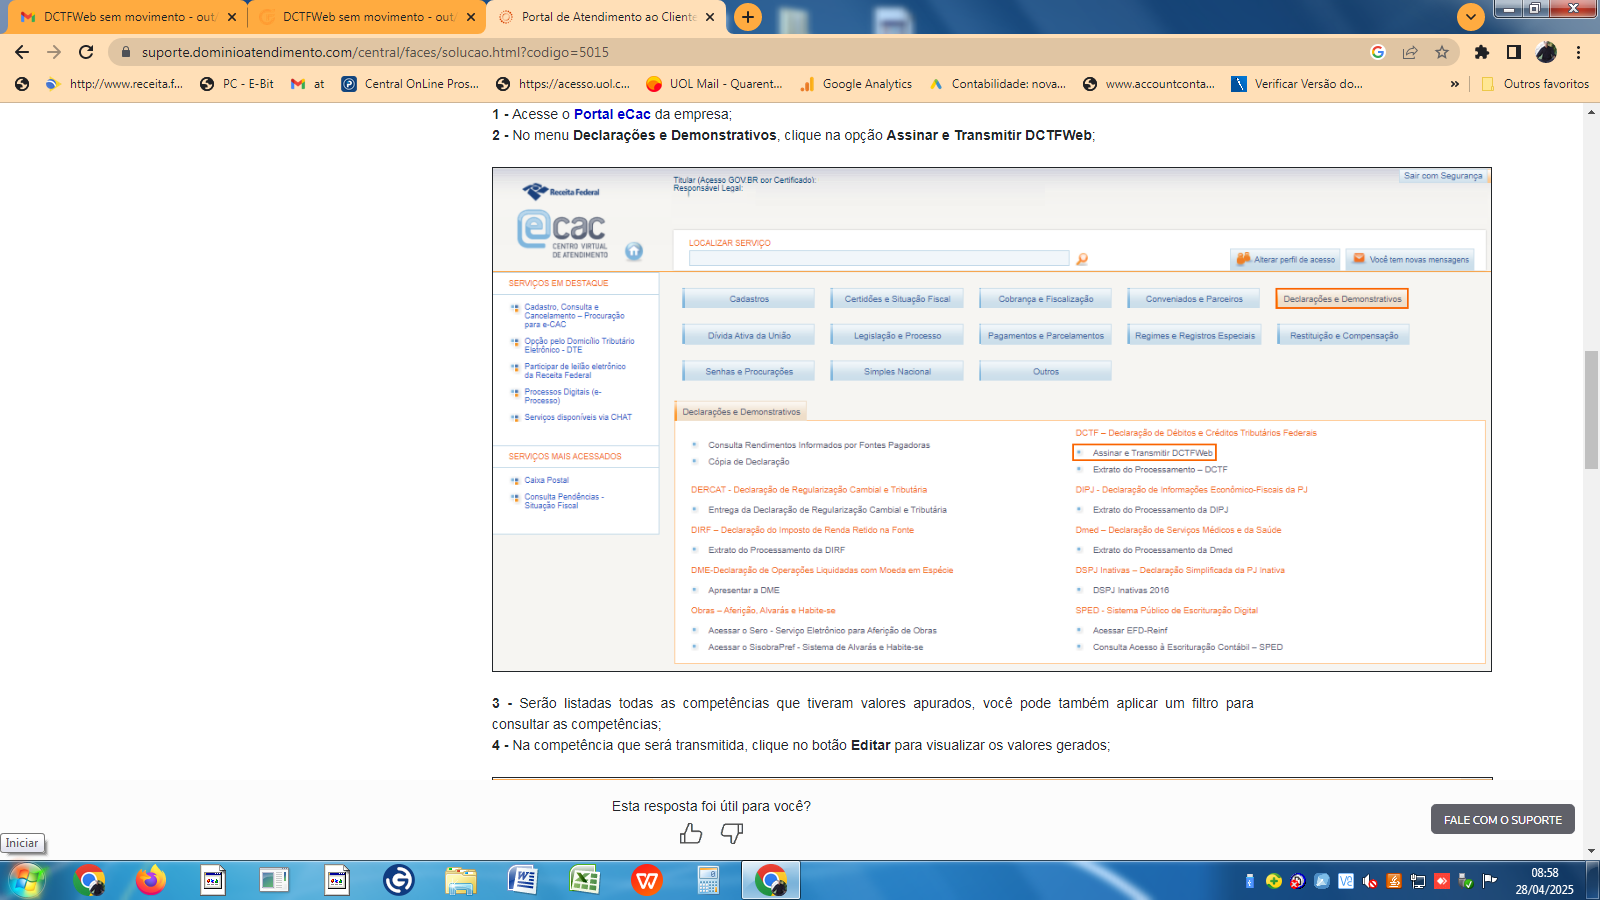Open the Chrome extensions puzzle icon
The width and height of the screenshot is (1600, 900).
coord(1482,52)
